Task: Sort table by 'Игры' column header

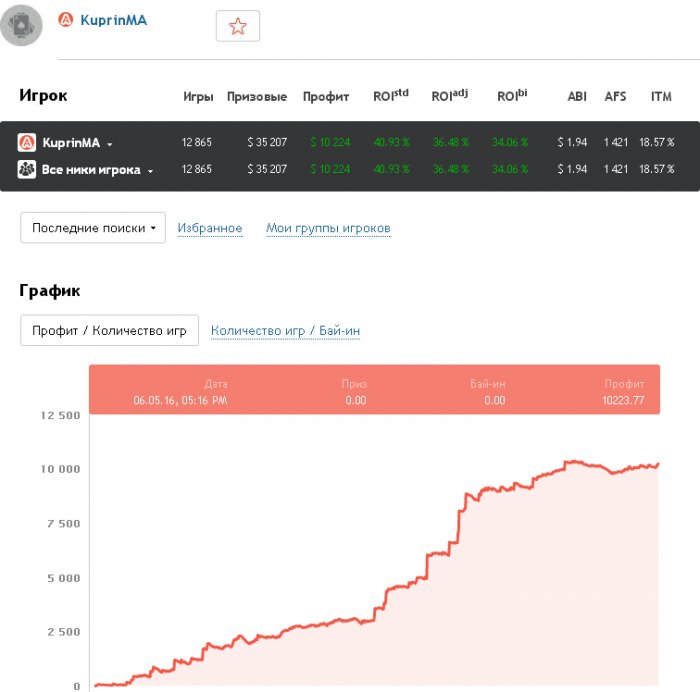Action: coord(198,97)
